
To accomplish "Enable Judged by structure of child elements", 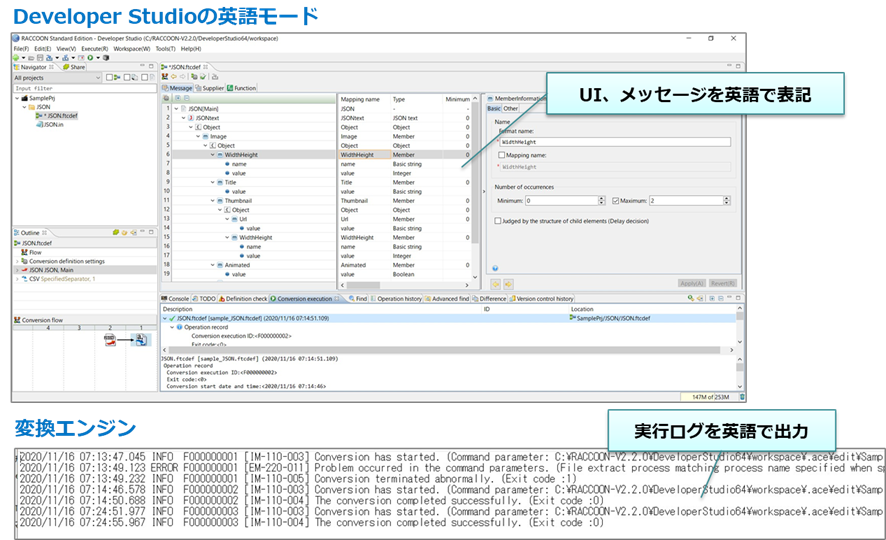I will click(x=498, y=221).
